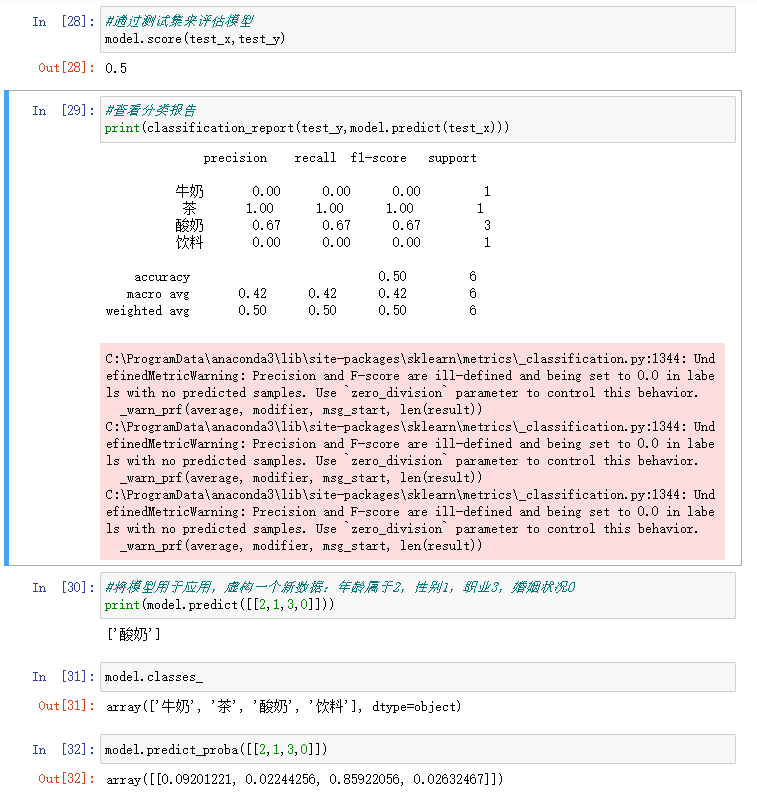
Task: Click the 'recall' column header in report
Action: (x=315, y=158)
